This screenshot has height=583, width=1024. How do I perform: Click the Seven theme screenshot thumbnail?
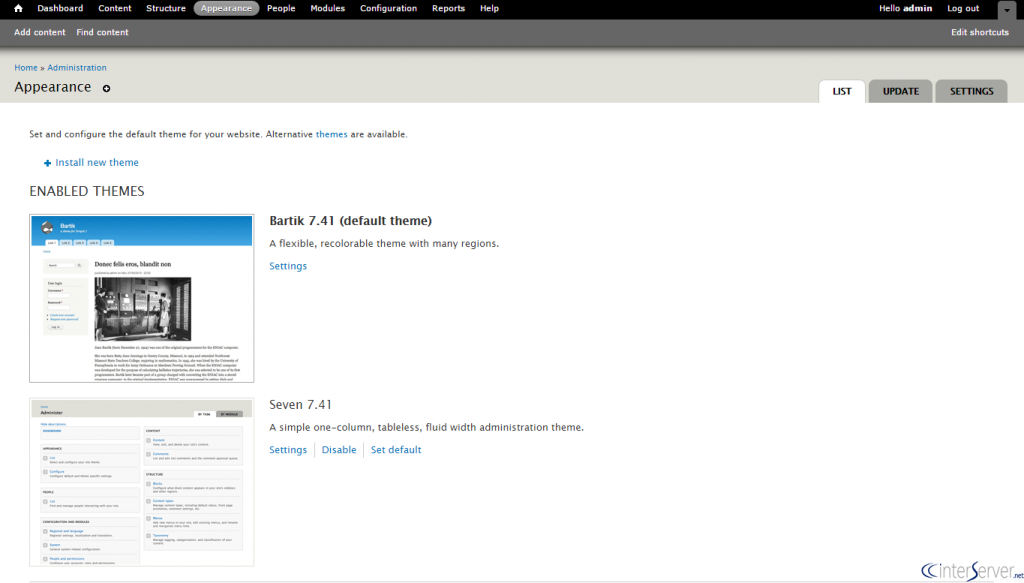142,482
